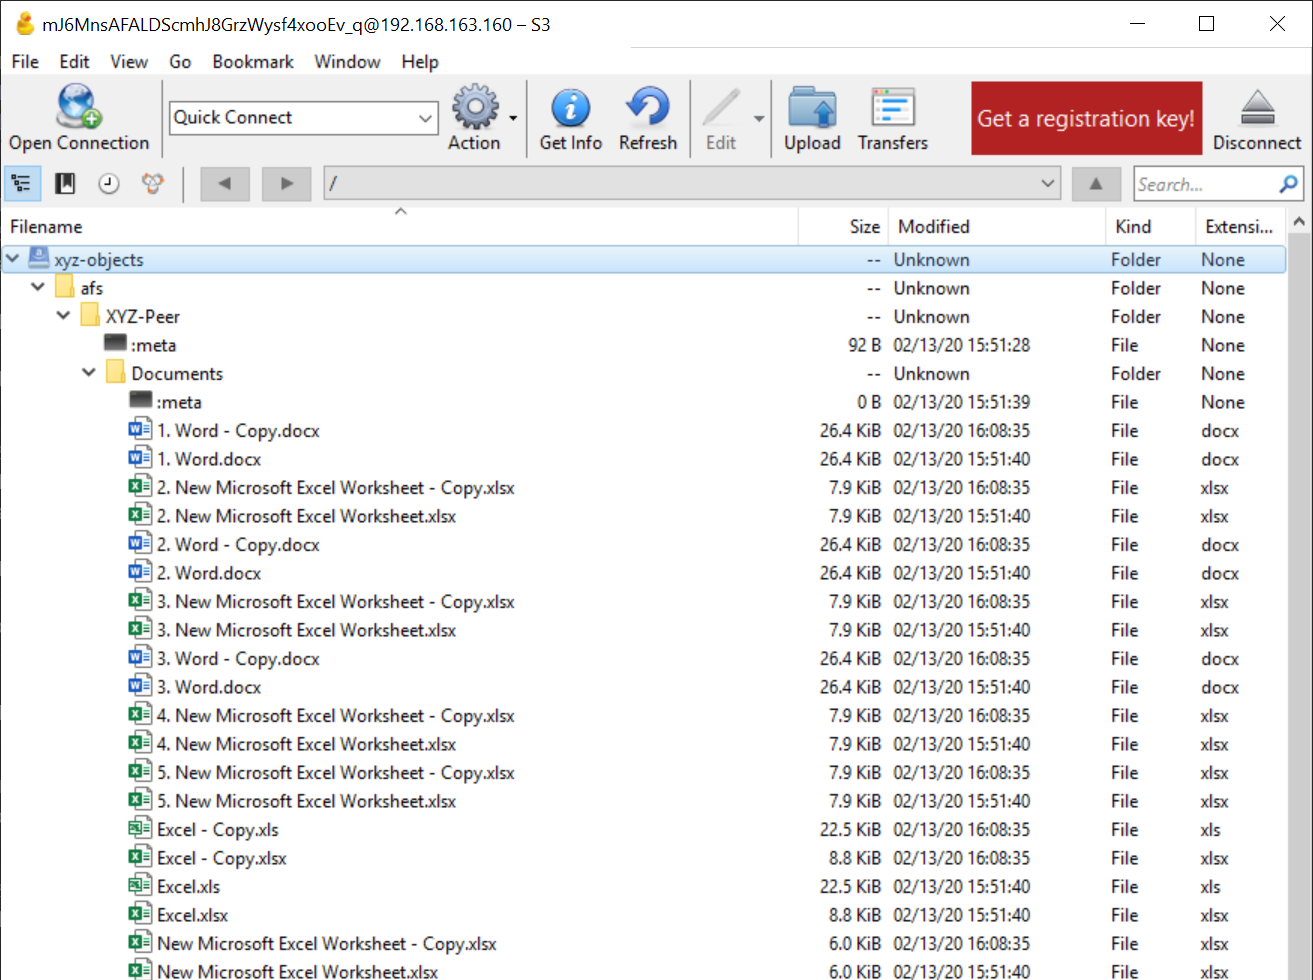Click the Get a registration key button
This screenshot has height=980, width=1313.
1086,118
